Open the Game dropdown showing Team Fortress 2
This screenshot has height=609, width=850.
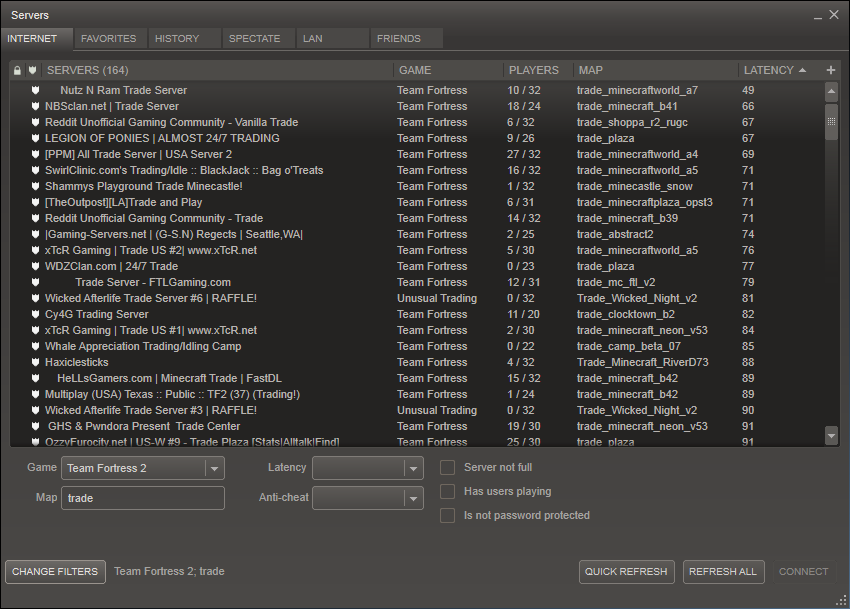point(143,468)
